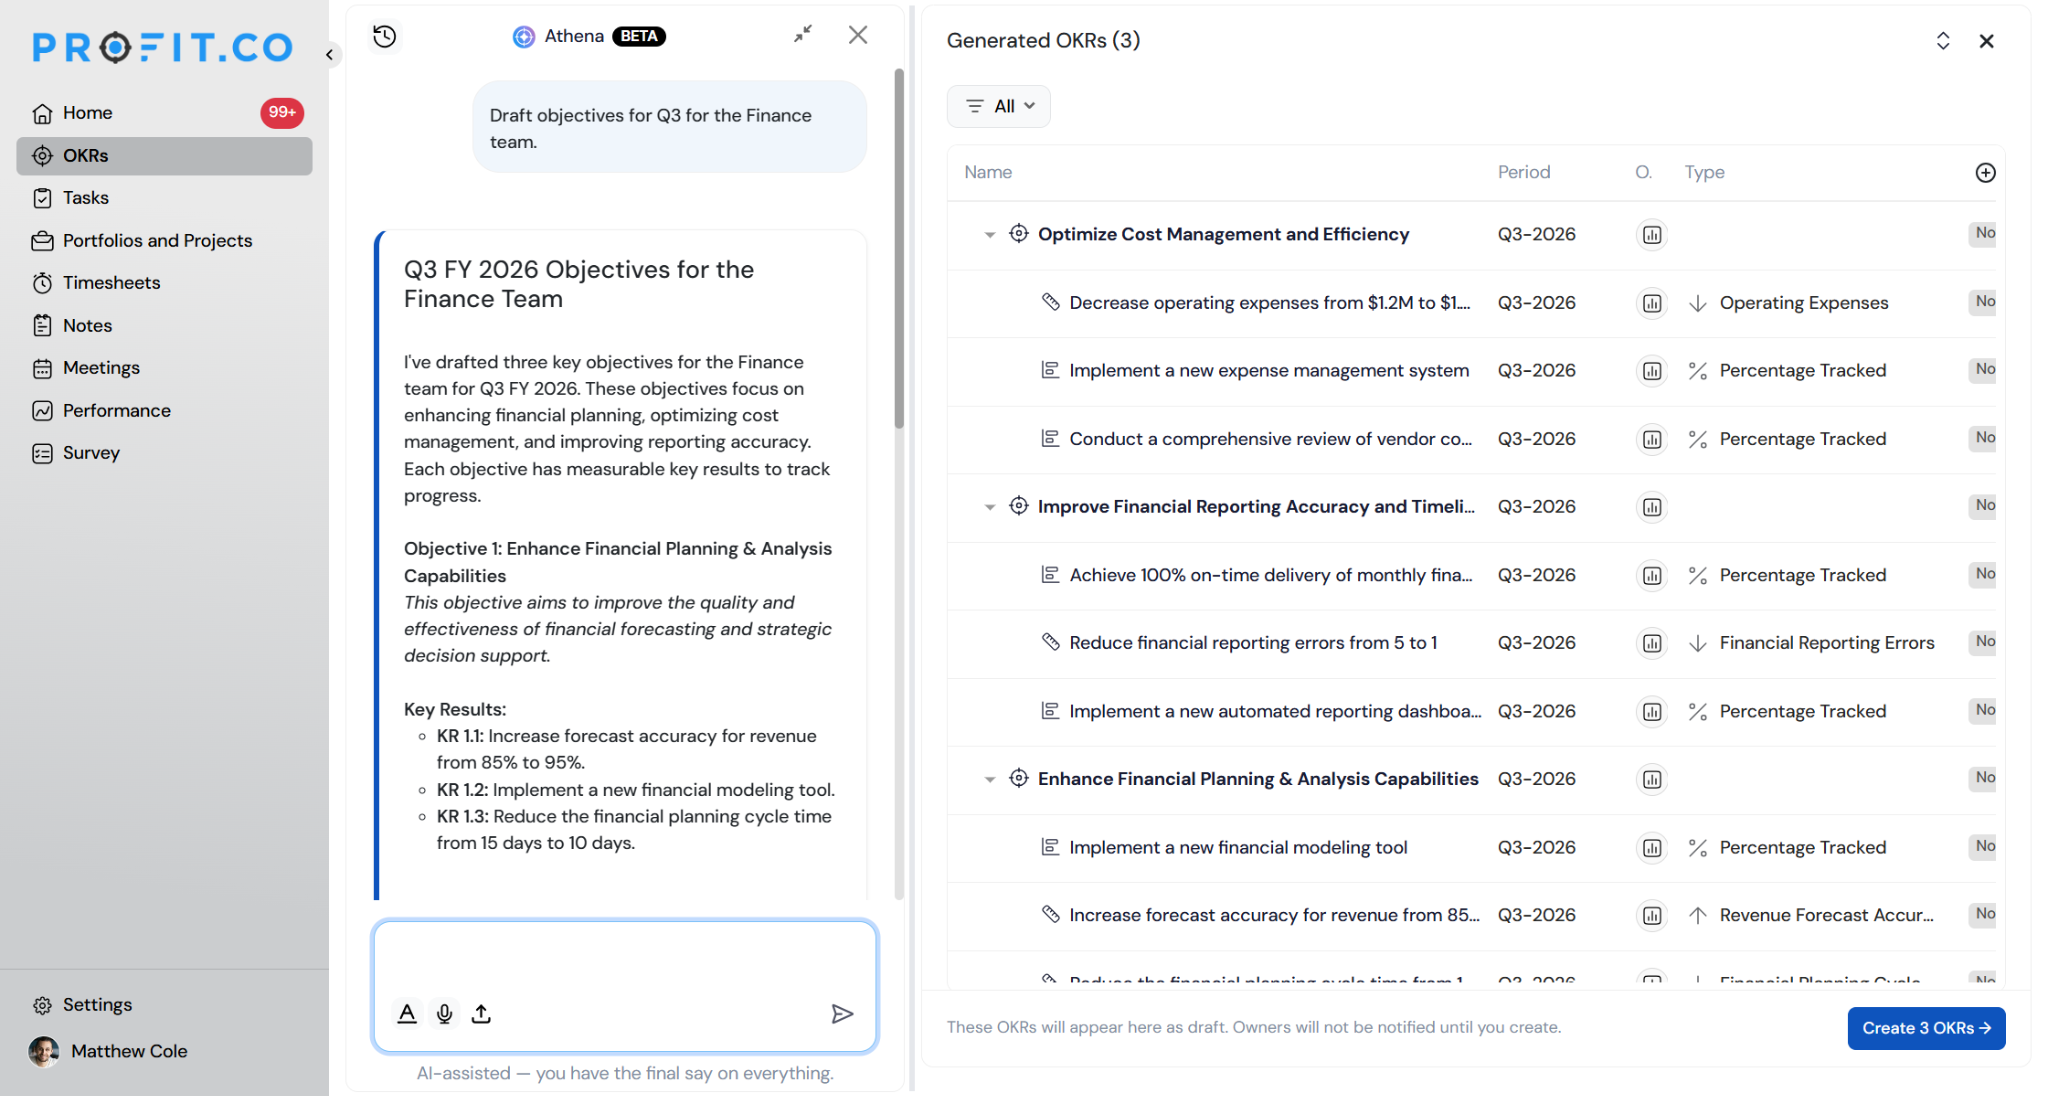Open Portfolios and Projects in the sidebar

click(x=164, y=241)
